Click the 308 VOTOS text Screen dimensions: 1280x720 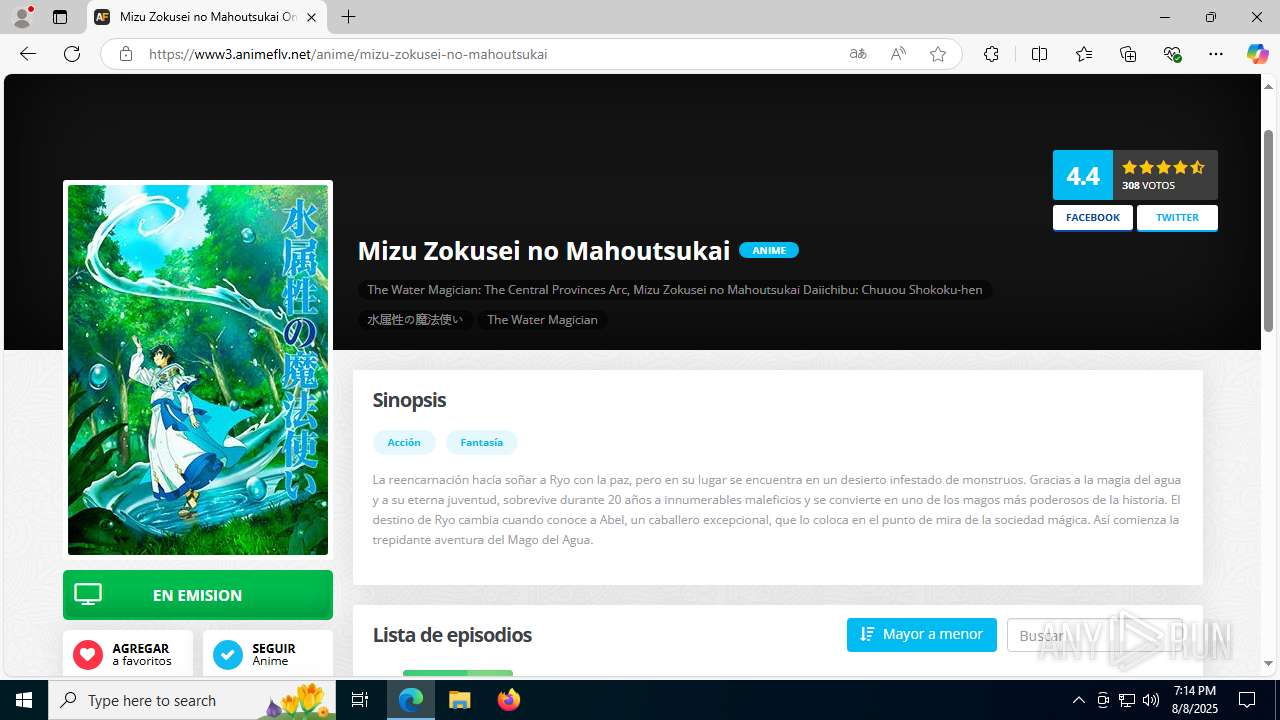[1148, 186]
